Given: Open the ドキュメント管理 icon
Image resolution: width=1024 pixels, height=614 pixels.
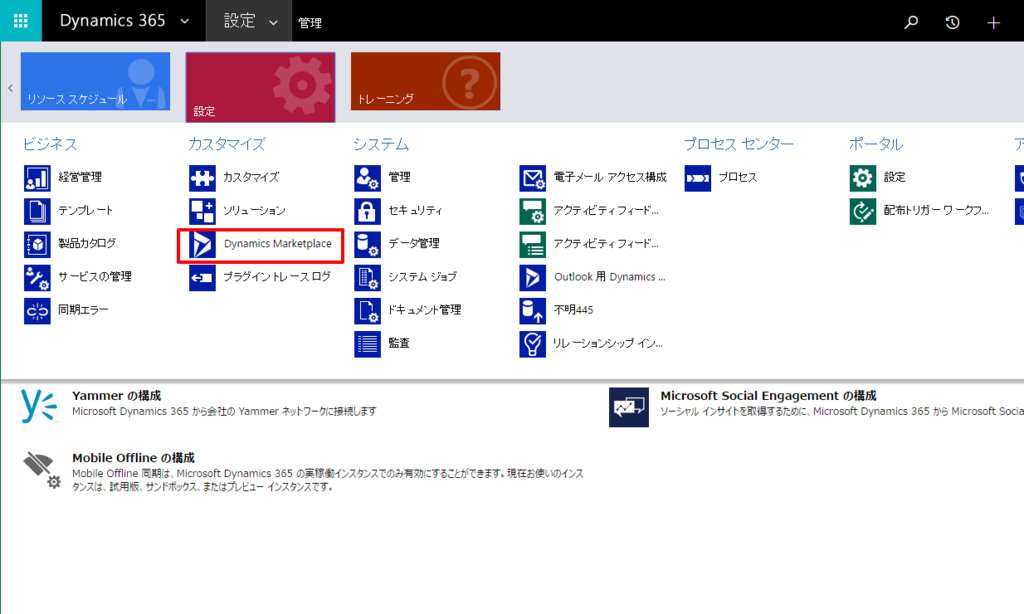Looking at the screenshot, I should [x=368, y=311].
